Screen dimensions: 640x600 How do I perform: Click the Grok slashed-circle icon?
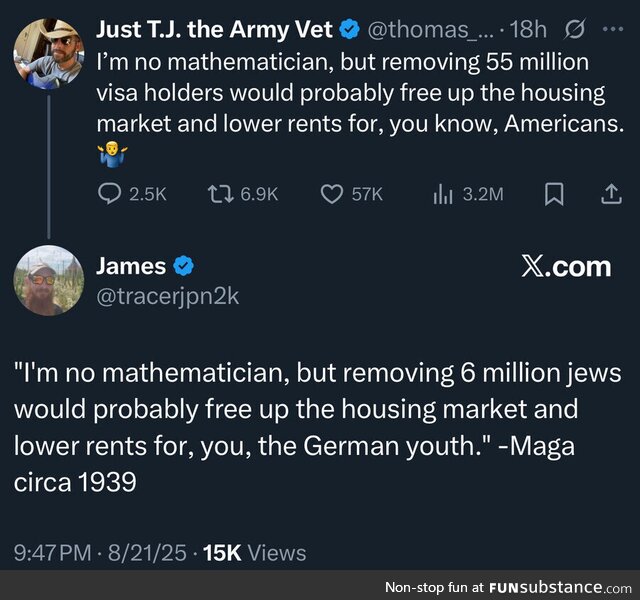575,31
